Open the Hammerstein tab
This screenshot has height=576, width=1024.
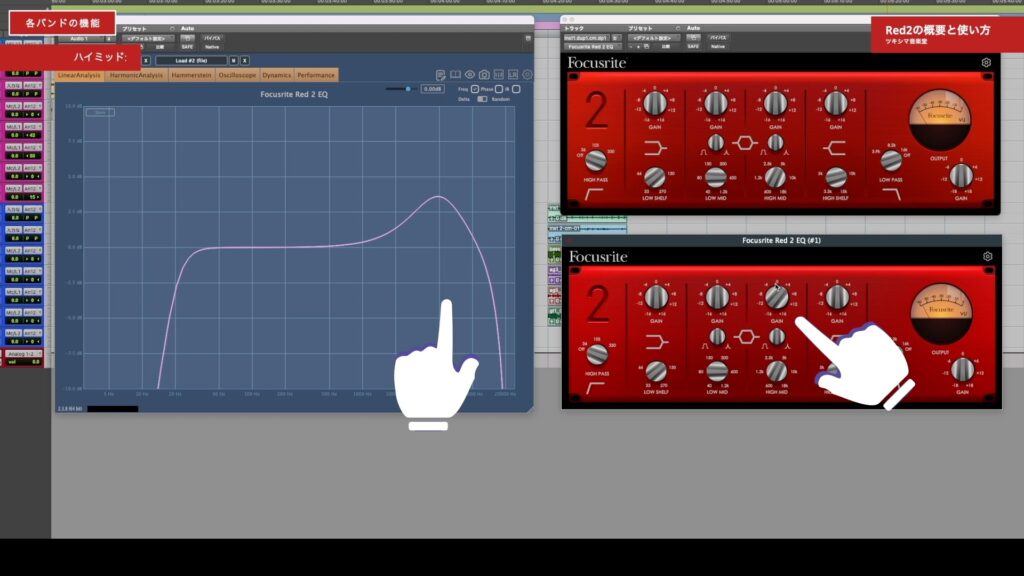pyautogui.click(x=191, y=75)
